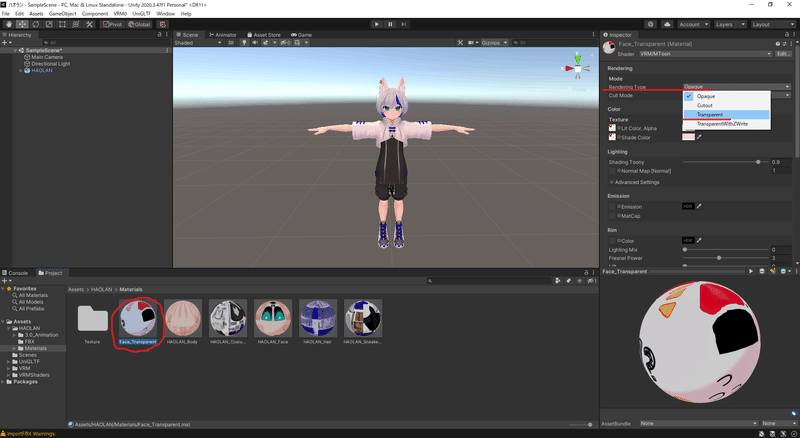The image size is (800, 438).
Task: Open custom editor tools icon
Action: pos(89,24)
